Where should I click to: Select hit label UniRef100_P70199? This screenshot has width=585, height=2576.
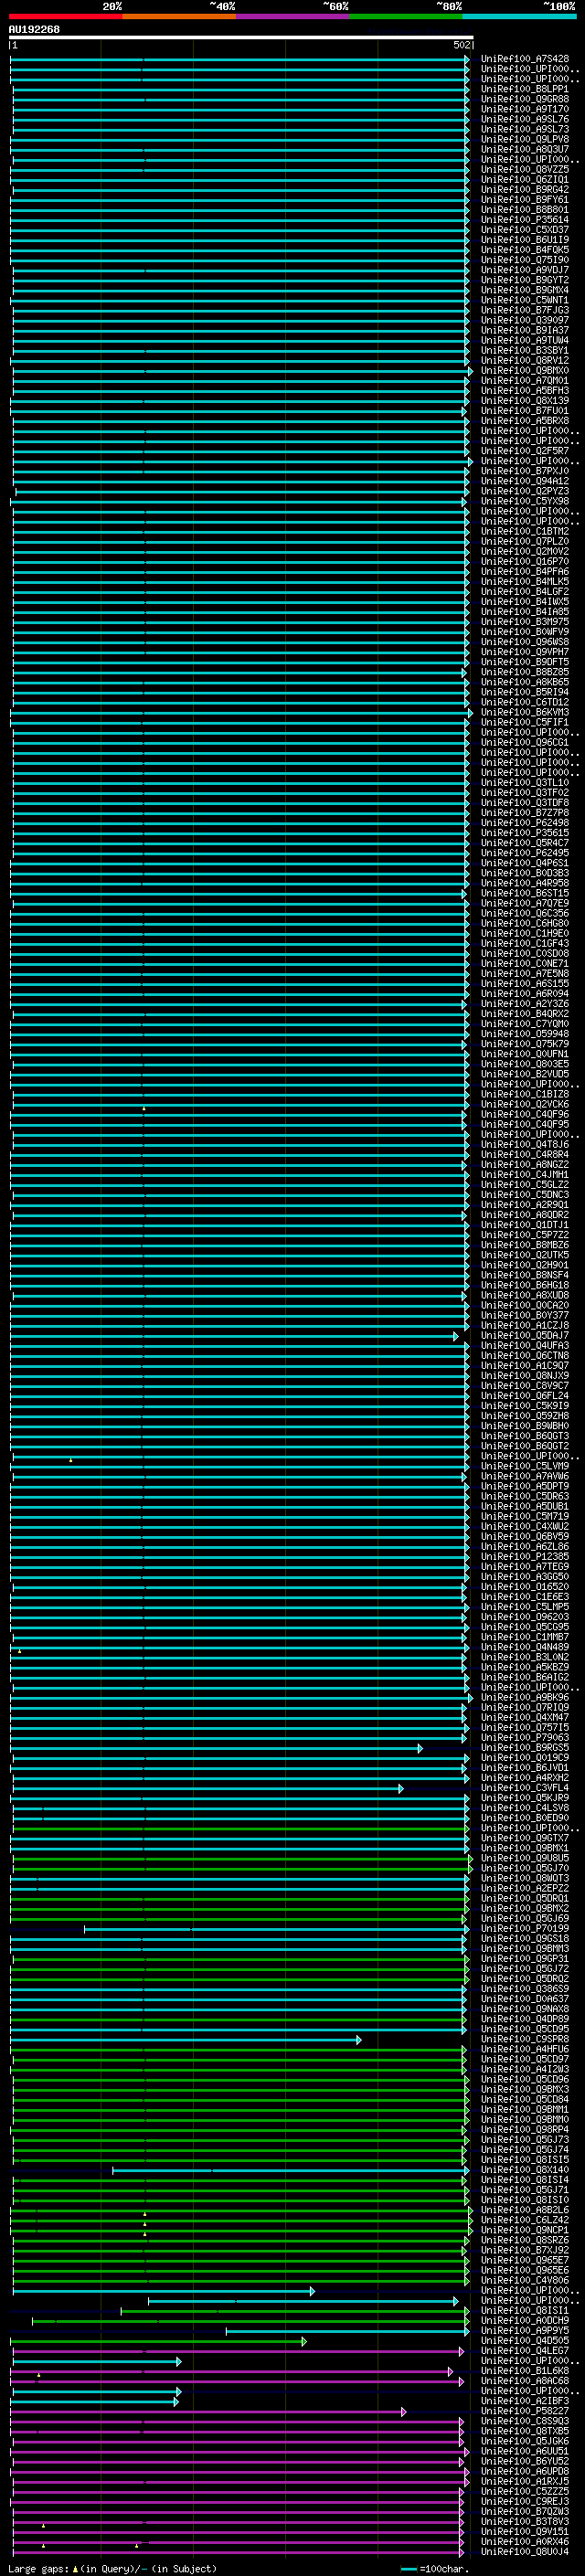click(525, 1929)
